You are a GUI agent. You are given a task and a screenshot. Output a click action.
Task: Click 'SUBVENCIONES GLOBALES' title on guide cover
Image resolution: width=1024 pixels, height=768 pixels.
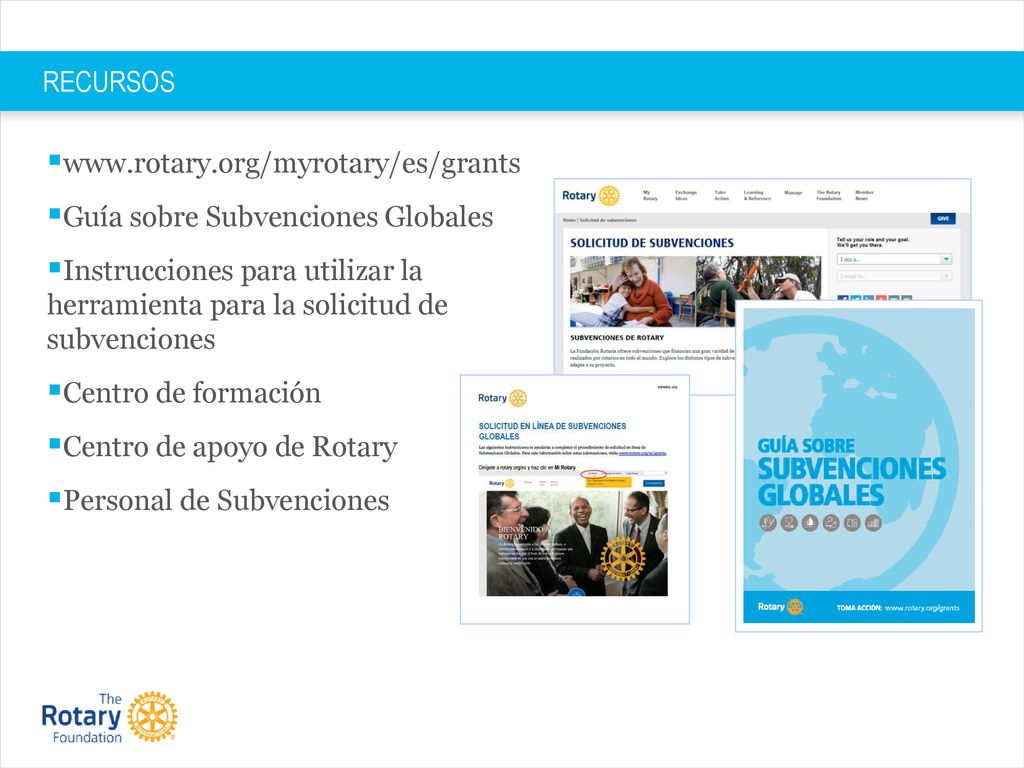(852, 482)
